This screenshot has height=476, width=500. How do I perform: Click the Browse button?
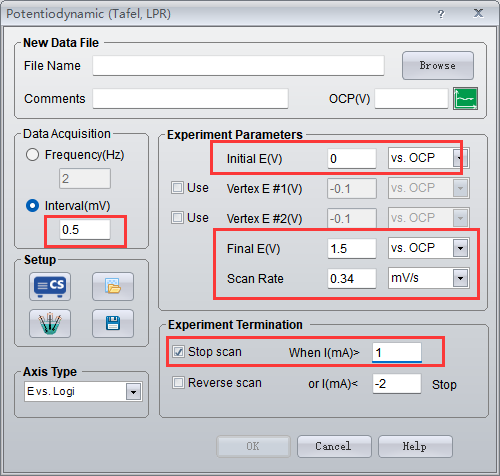point(438,65)
